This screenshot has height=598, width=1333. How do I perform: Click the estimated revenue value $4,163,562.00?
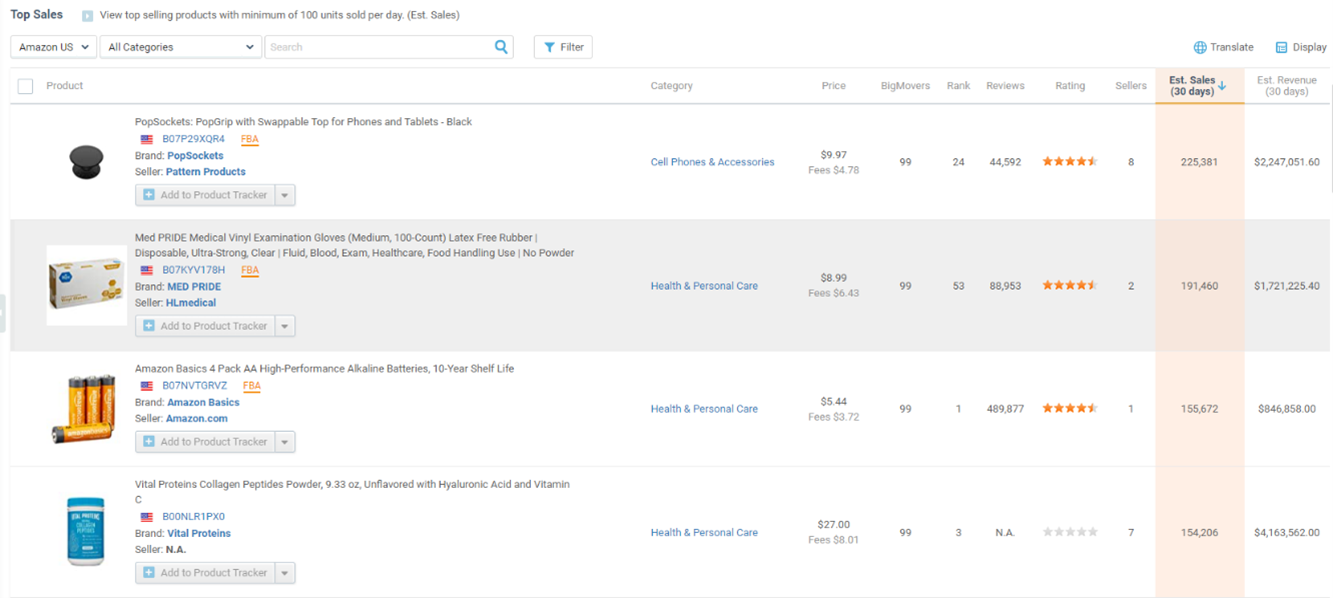pyautogui.click(x=1287, y=533)
